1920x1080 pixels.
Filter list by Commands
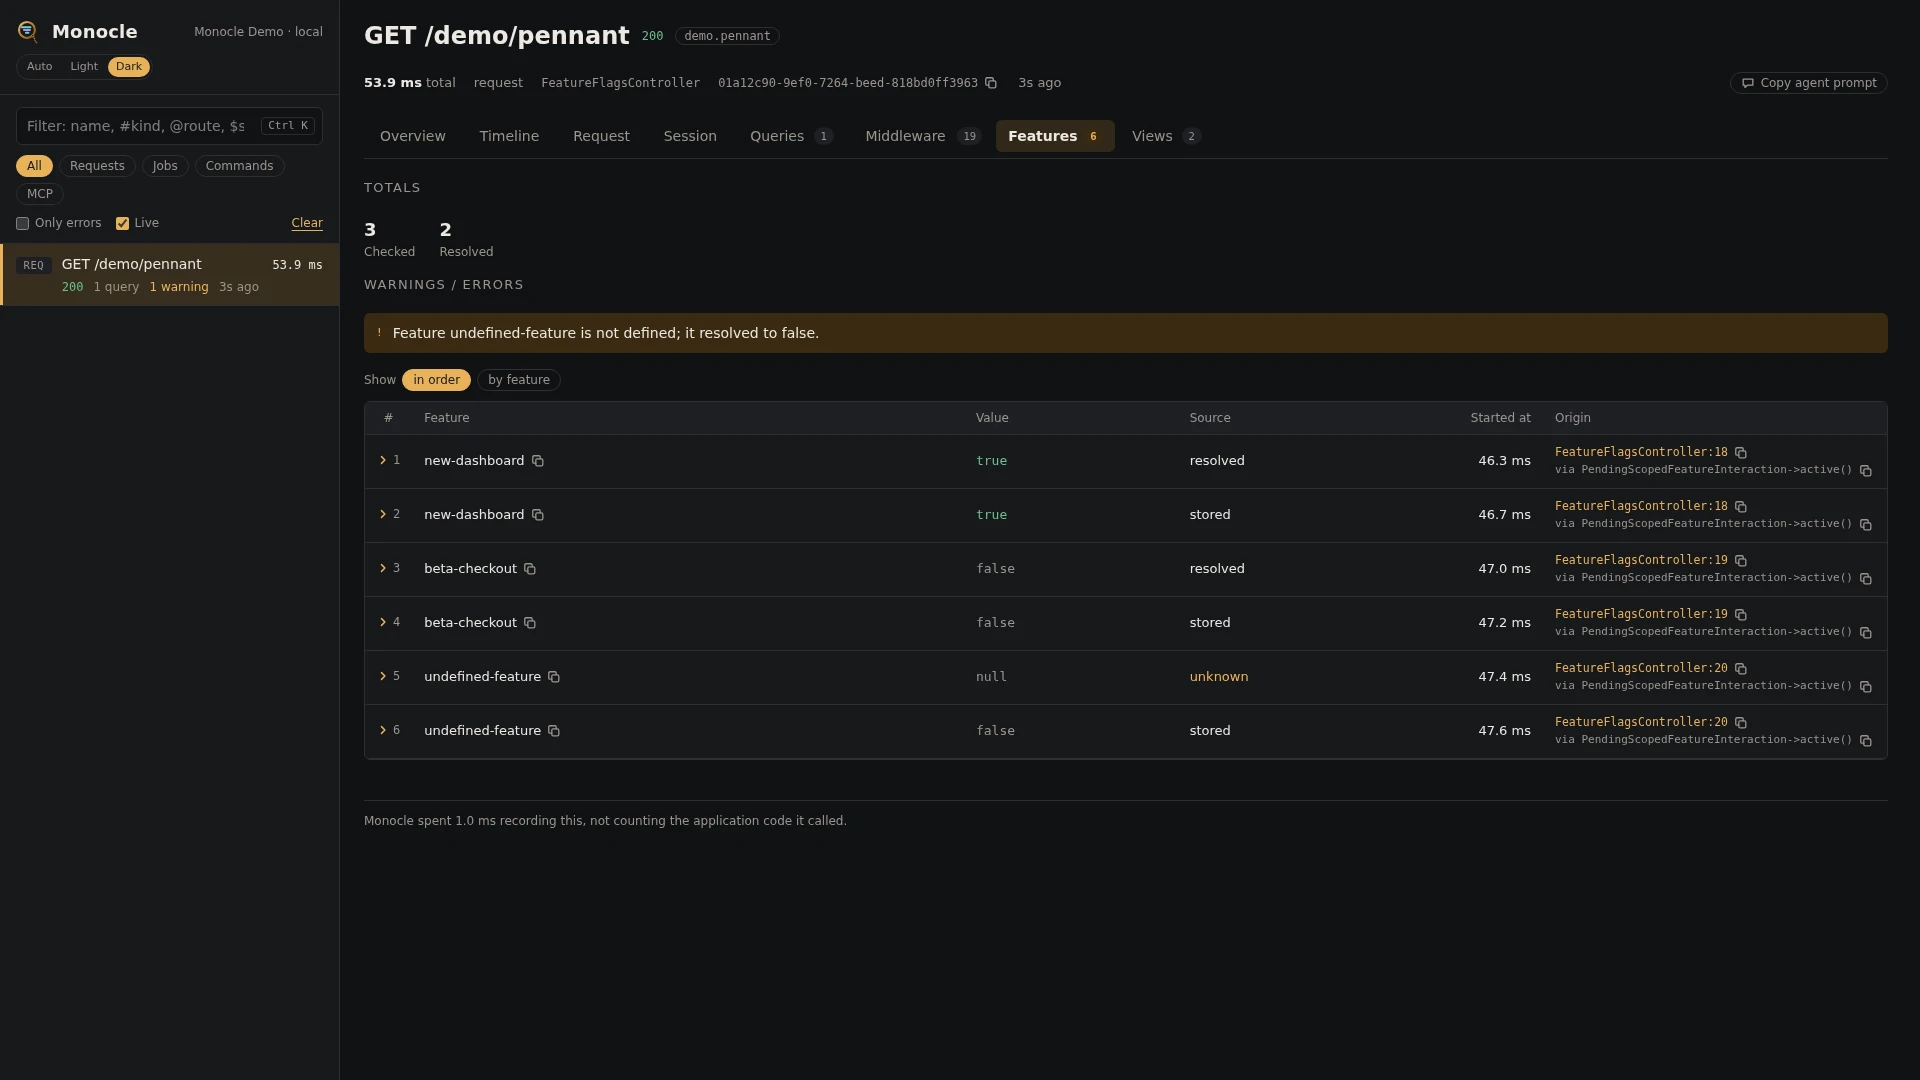tap(239, 166)
